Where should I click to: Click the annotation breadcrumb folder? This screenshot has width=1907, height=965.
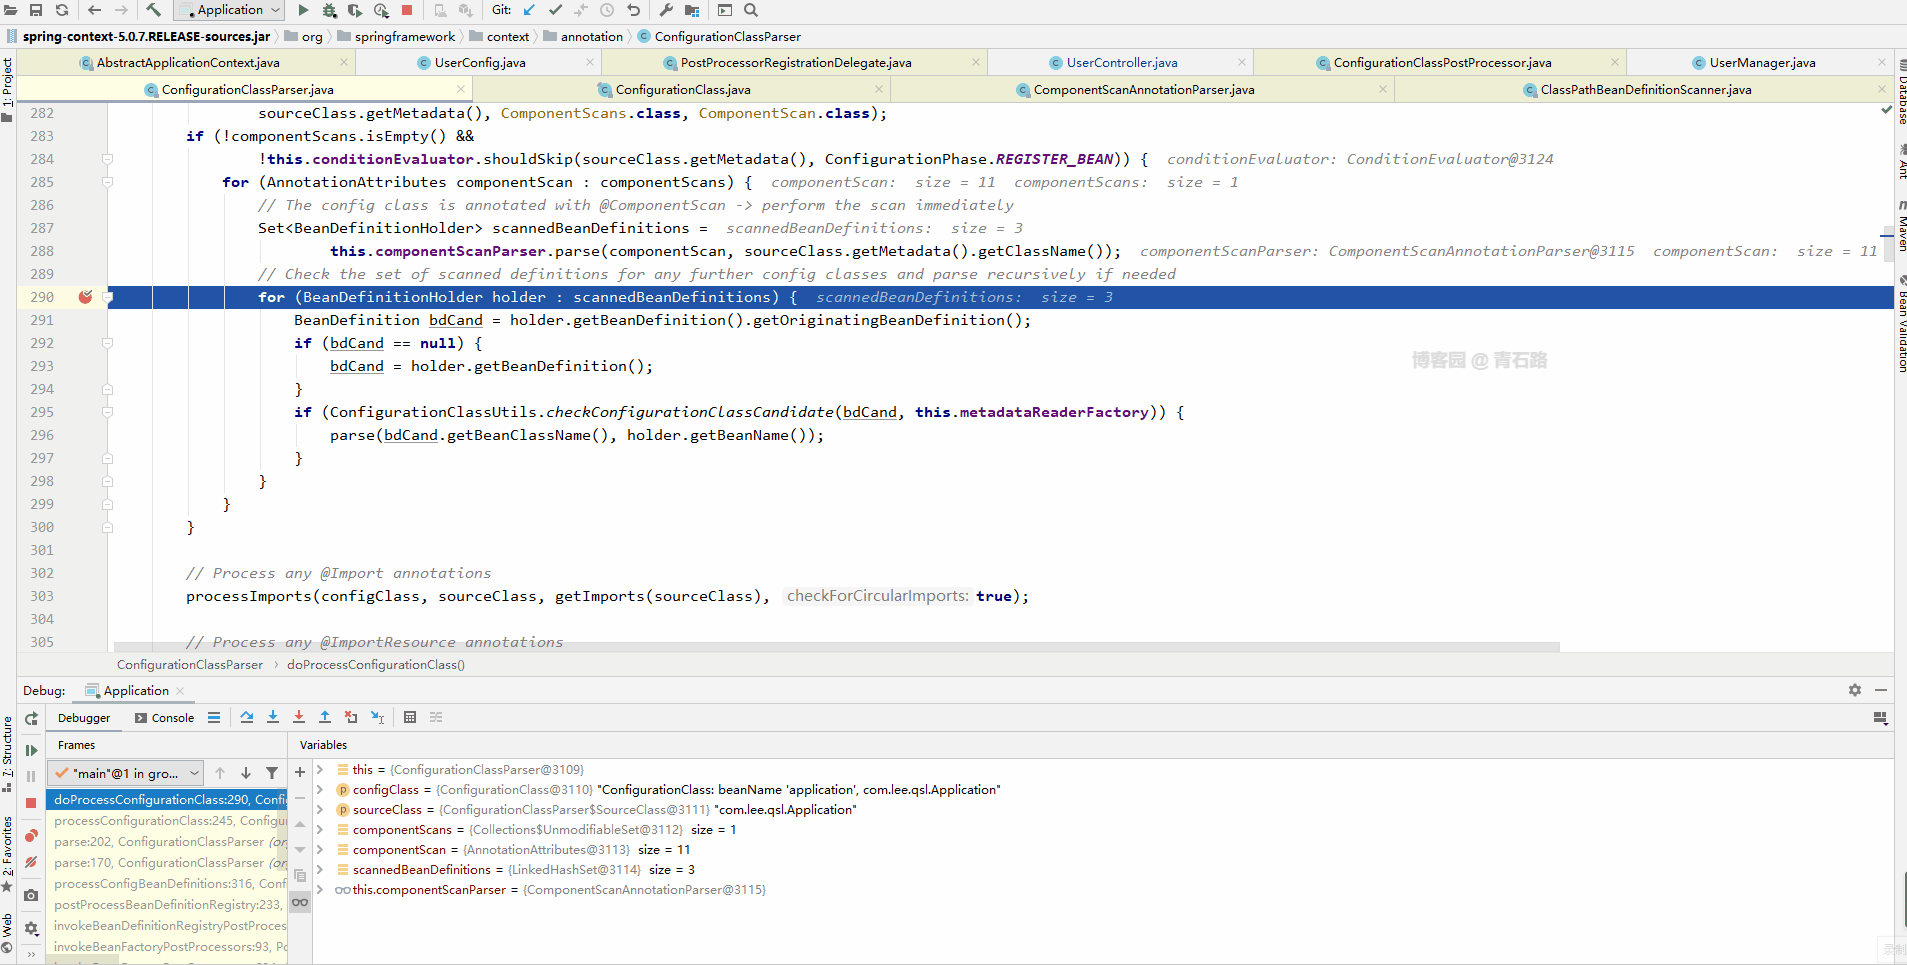(584, 36)
